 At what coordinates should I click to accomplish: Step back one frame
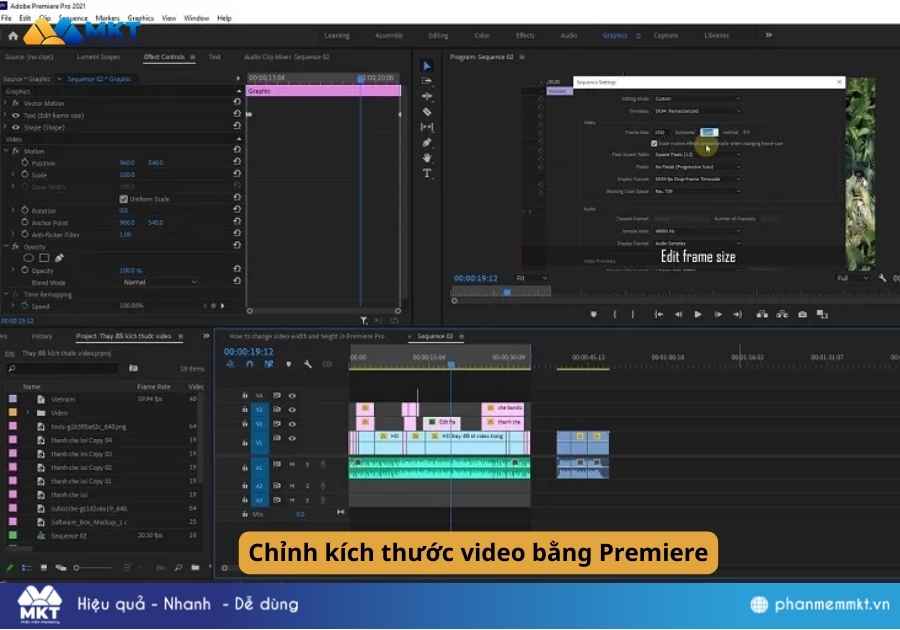point(678,314)
